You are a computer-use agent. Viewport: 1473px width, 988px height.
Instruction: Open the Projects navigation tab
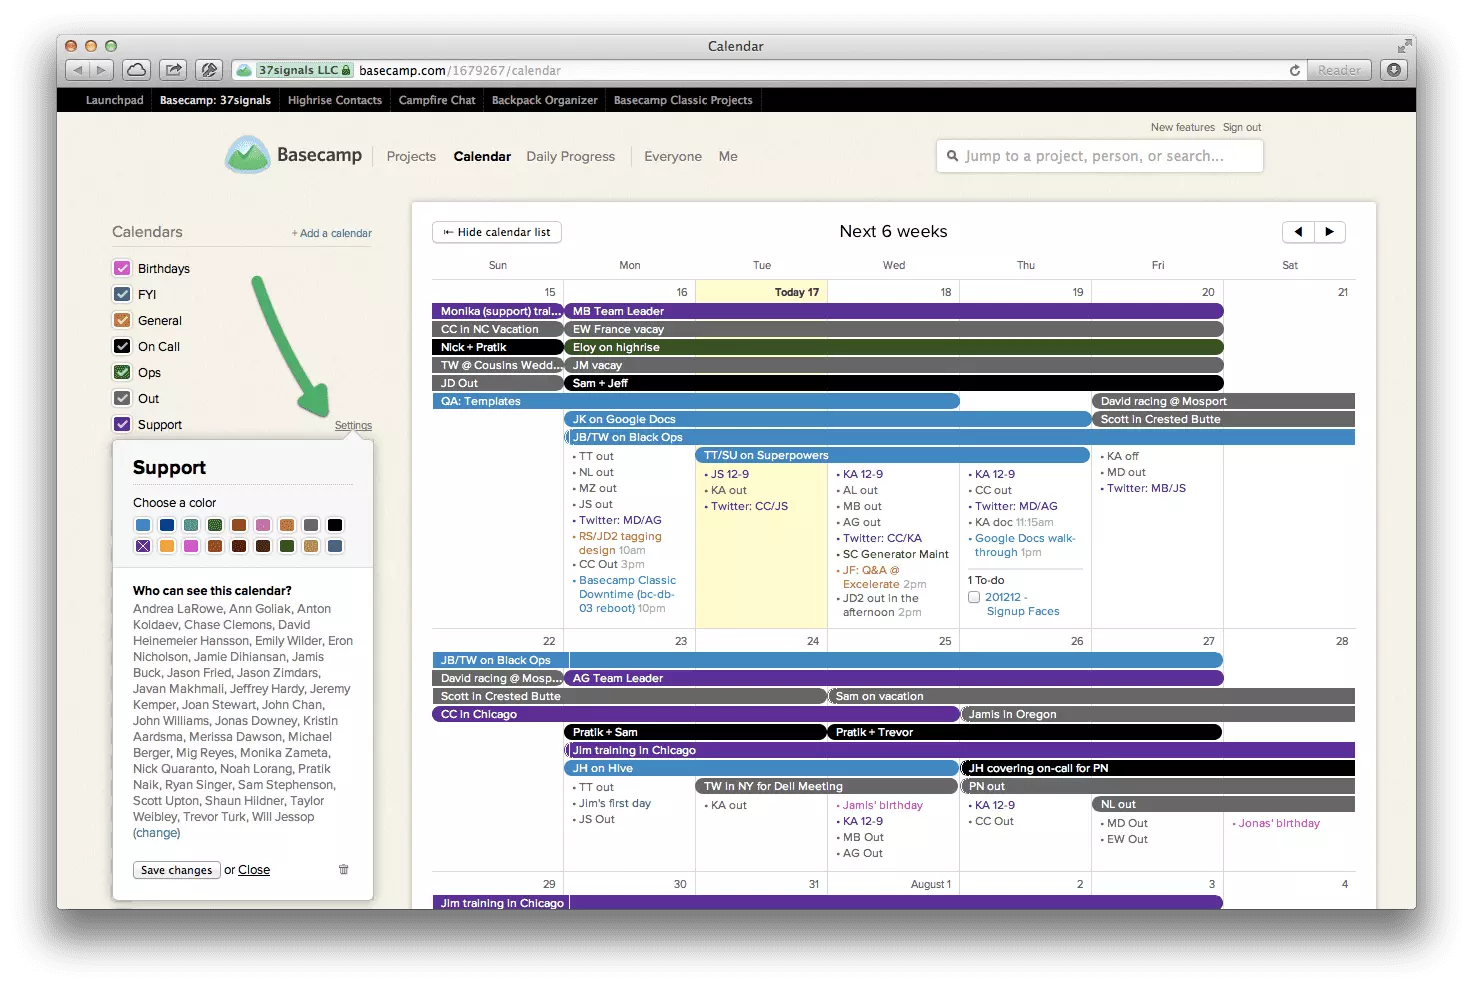(411, 156)
